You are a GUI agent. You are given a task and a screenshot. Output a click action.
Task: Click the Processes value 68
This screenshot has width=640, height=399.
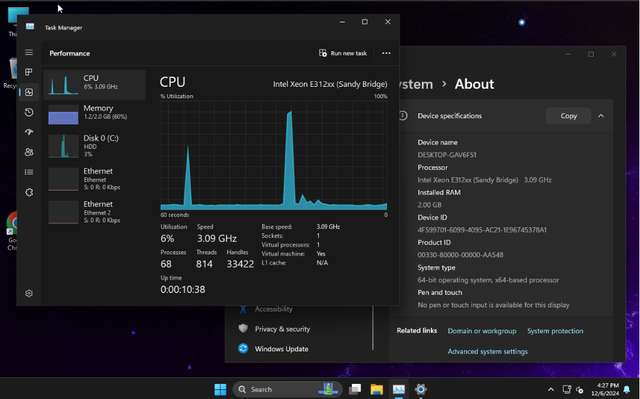point(166,264)
